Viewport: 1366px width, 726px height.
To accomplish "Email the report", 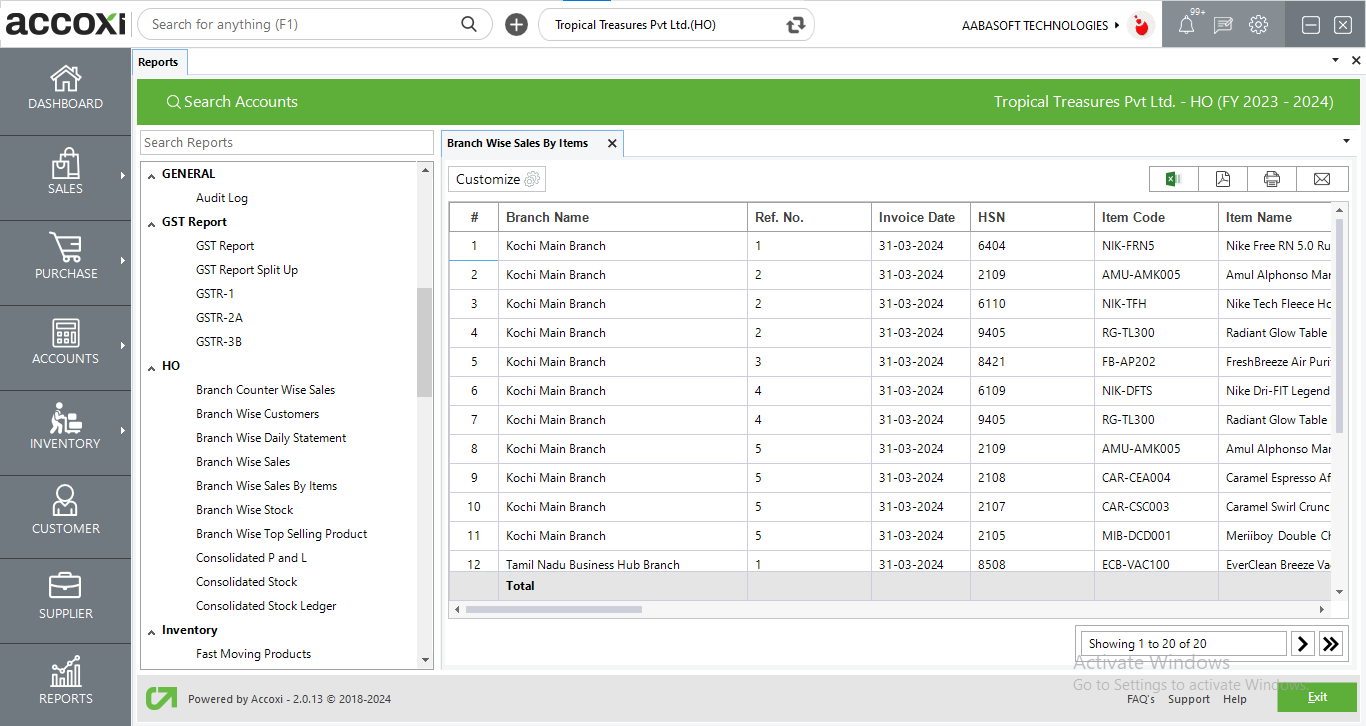I will point(1322,179).
